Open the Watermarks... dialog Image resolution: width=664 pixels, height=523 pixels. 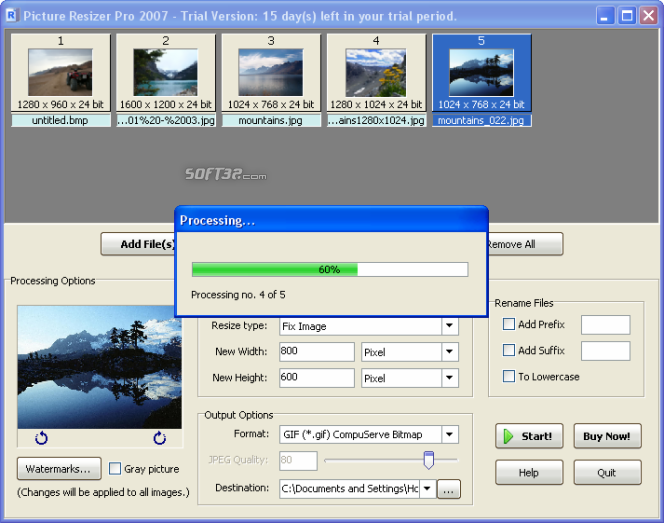point(59,468)
